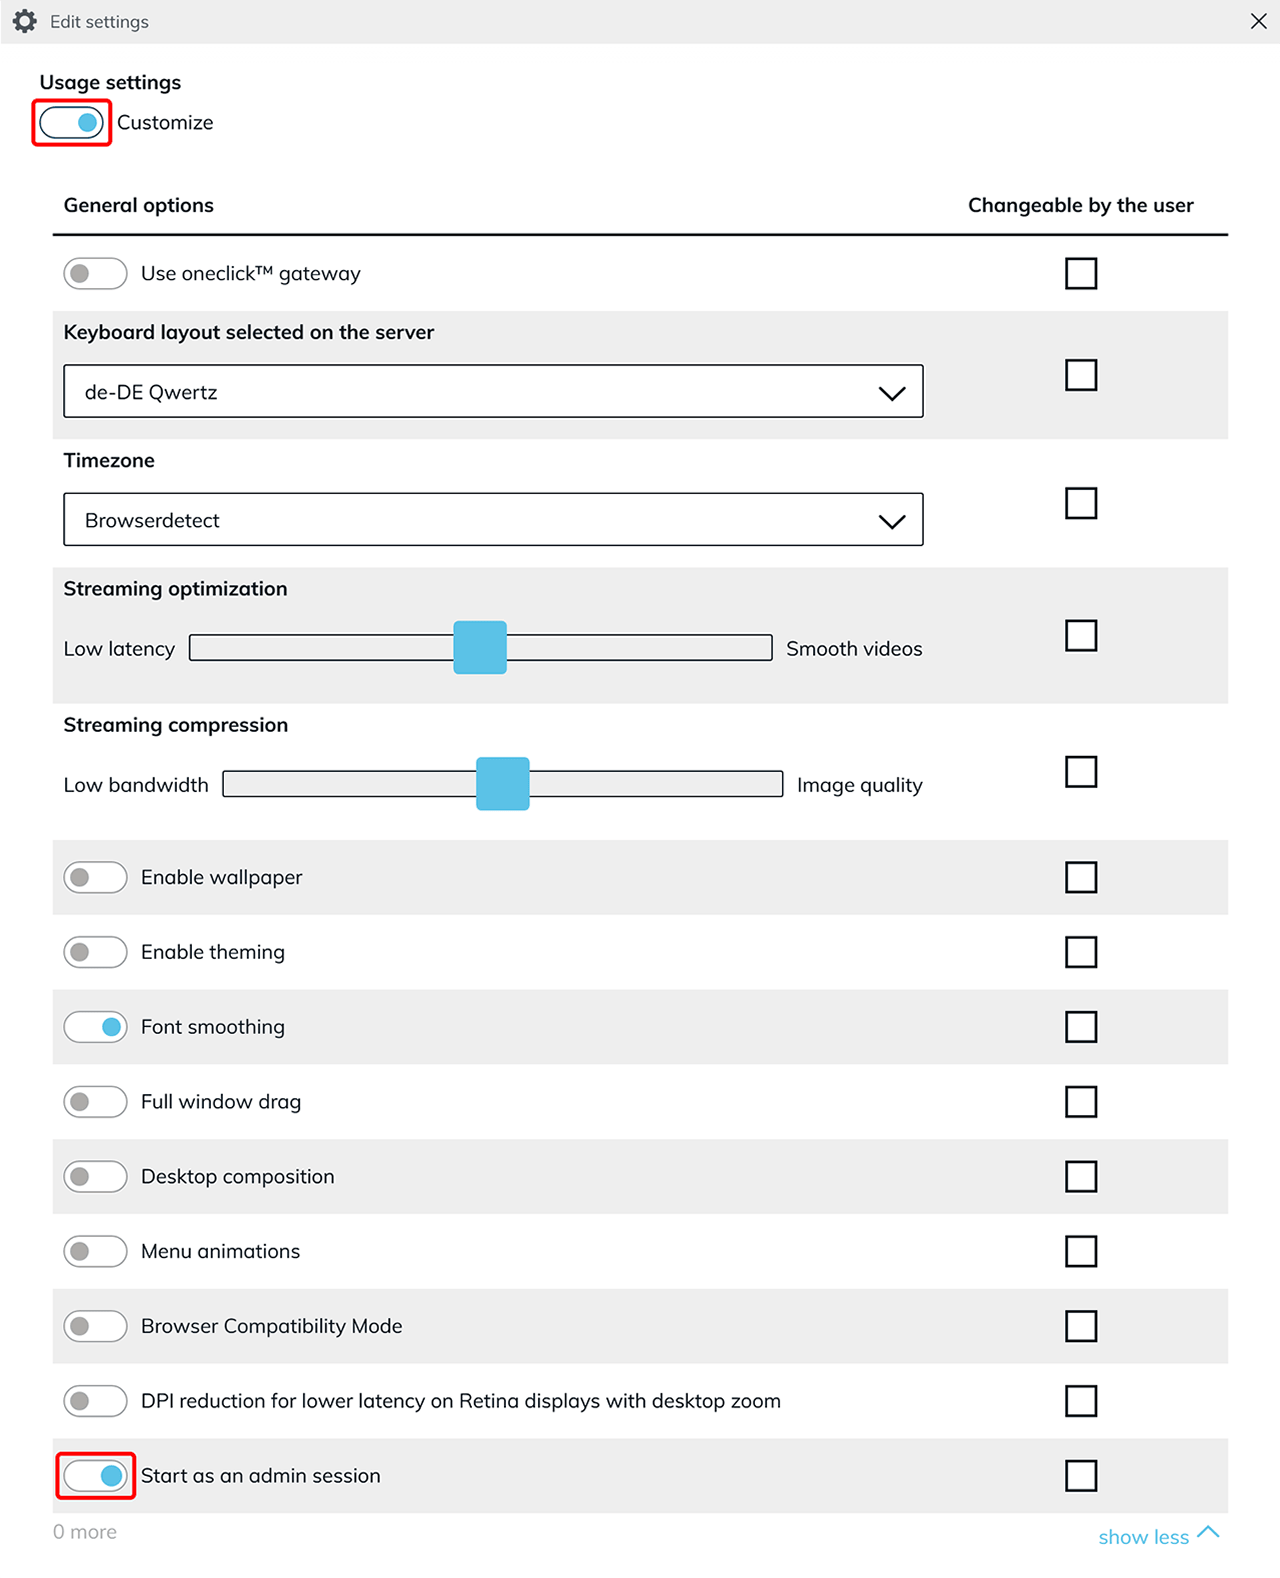
Task: Turn on Desktop composition
Action: point(95,1177)
